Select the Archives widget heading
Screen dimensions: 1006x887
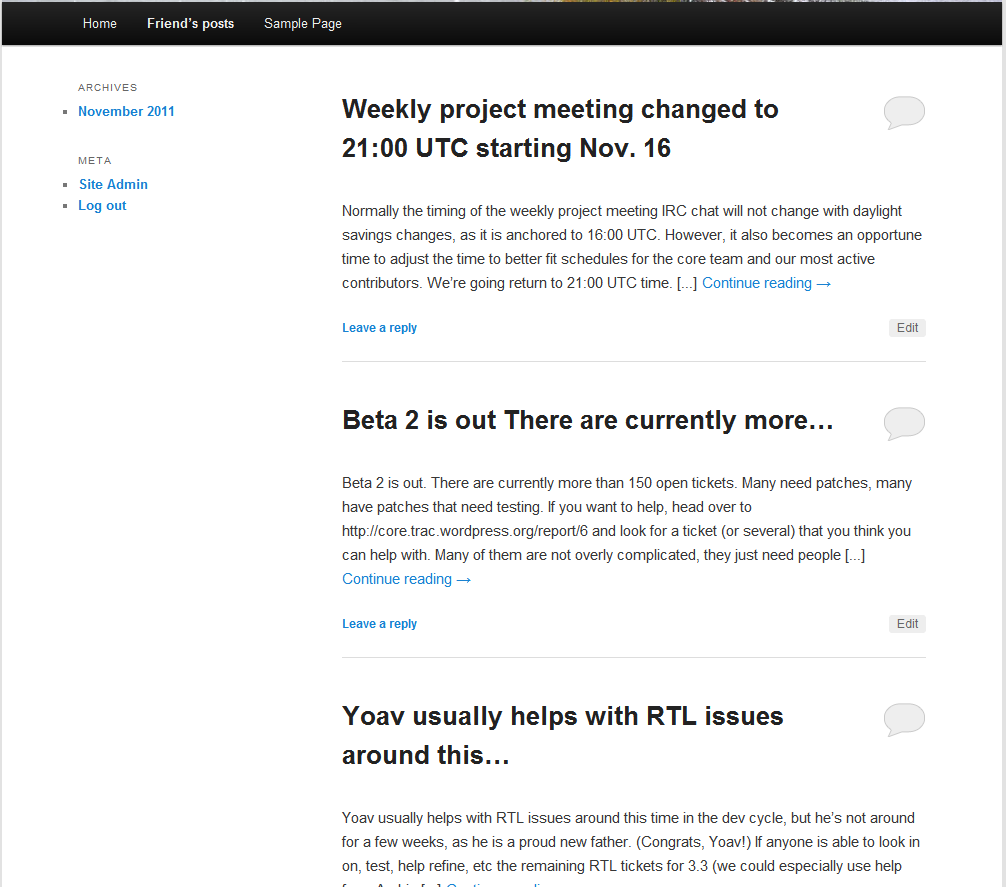tap(108, 88)
